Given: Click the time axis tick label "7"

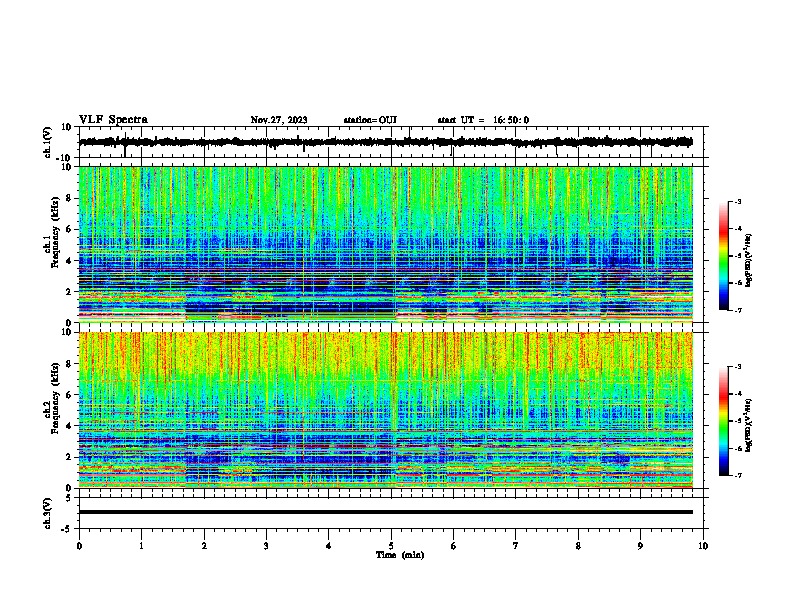Looking at the screenshot, I should point(516,546).
